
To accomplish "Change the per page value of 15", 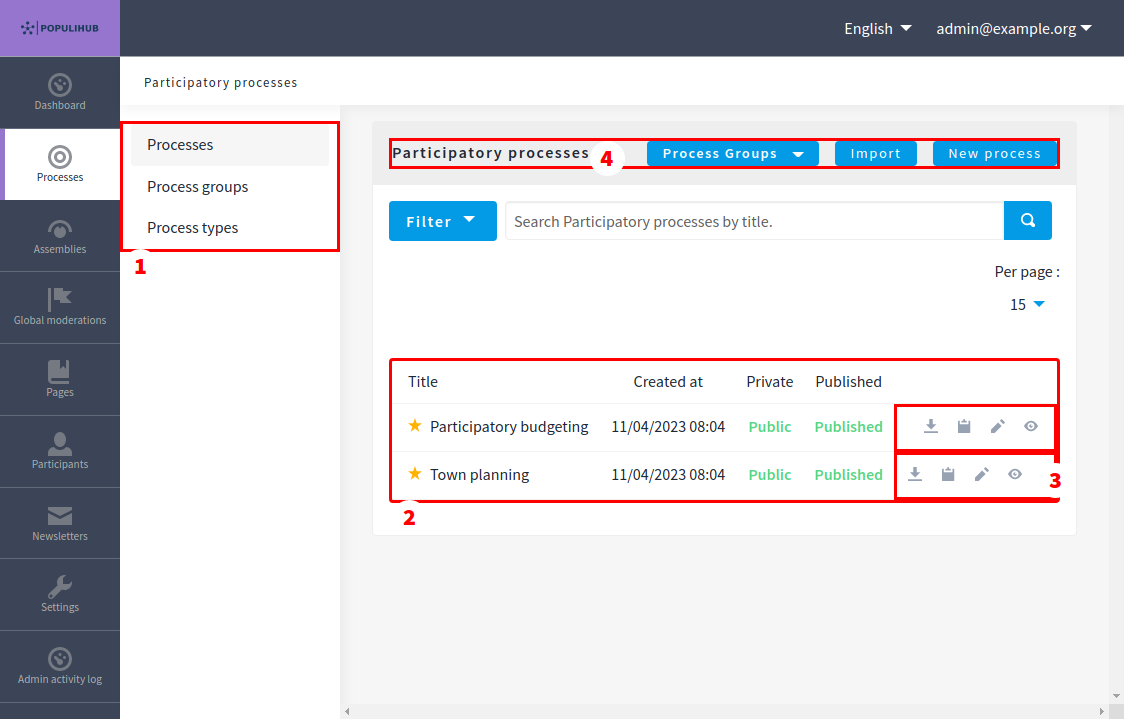I will [x=1027, y=305].
